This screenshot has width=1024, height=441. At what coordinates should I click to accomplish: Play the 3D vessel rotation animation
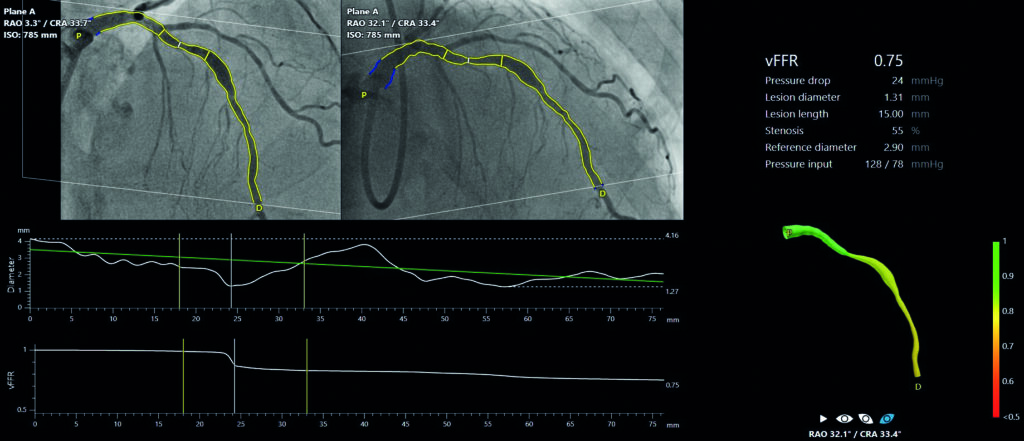pos(824,417)
